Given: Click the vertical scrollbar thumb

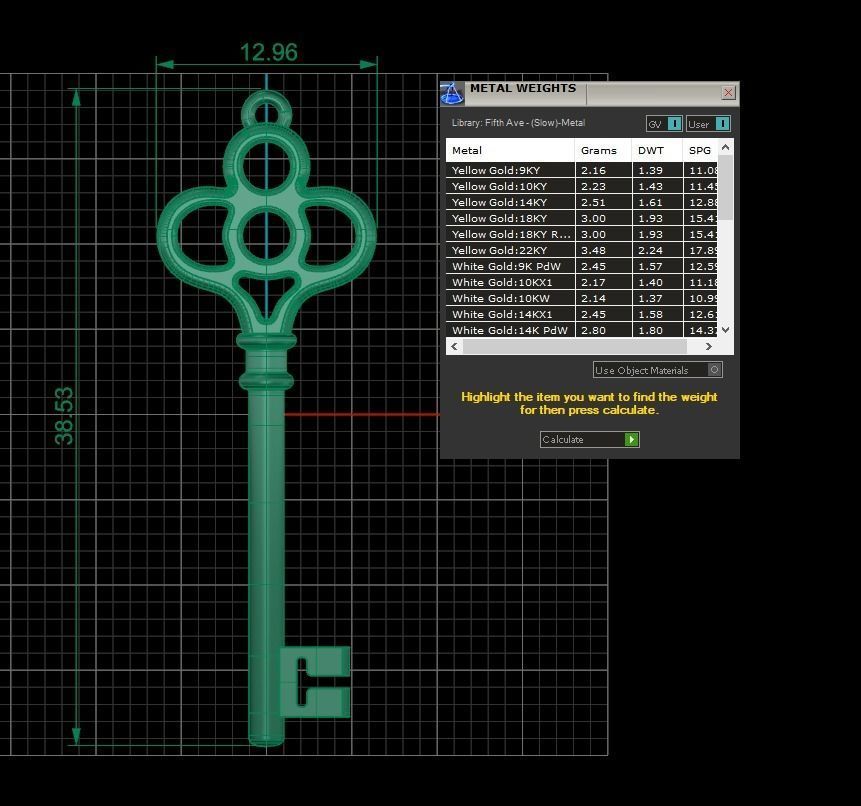Looking at the screenshot, I should [x=725, y=187].
